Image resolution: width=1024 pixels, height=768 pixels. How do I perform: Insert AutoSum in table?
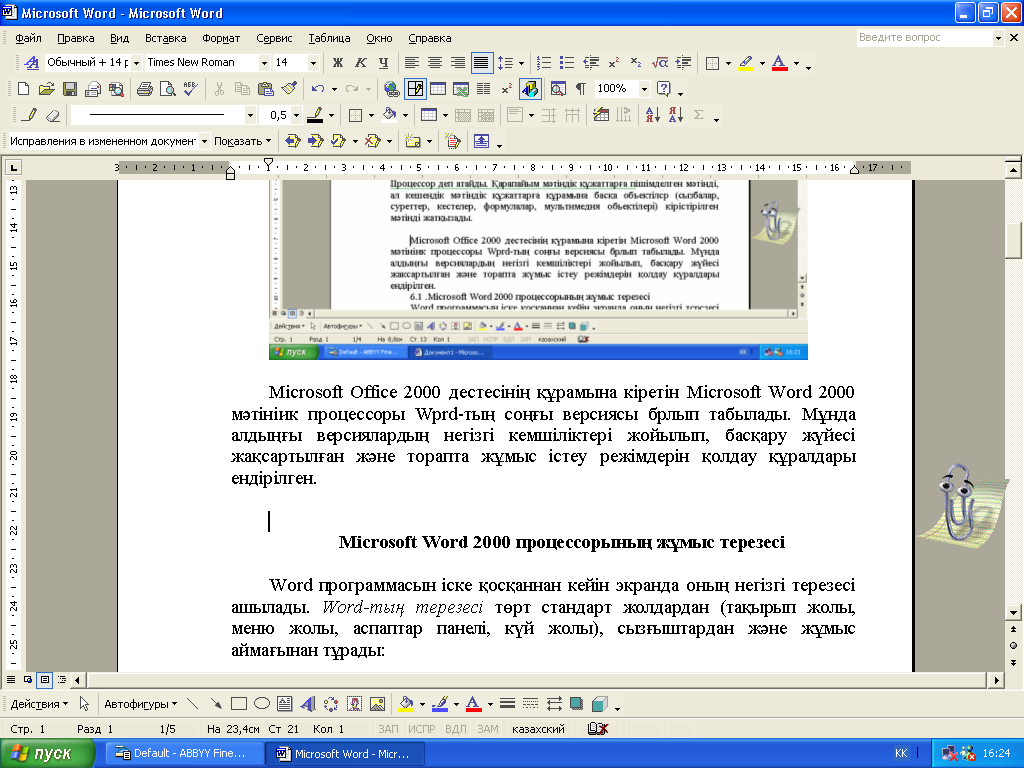[x=698, y=116]
